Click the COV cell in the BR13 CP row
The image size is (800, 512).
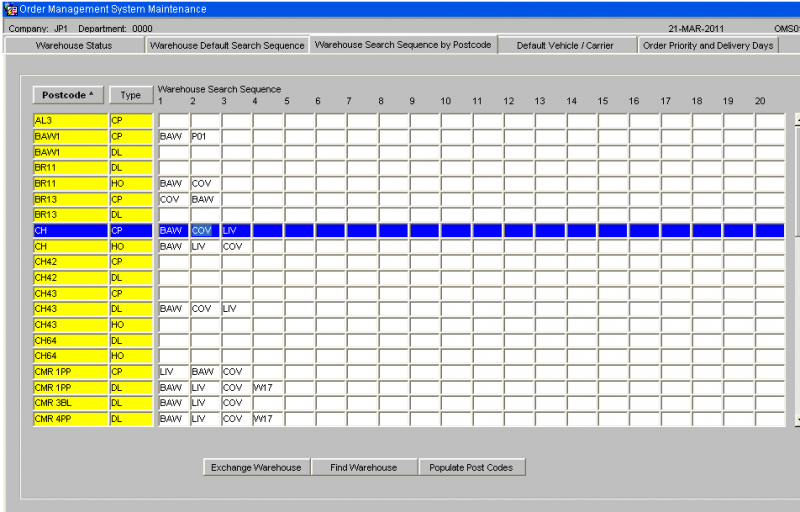tap(173, 199)
